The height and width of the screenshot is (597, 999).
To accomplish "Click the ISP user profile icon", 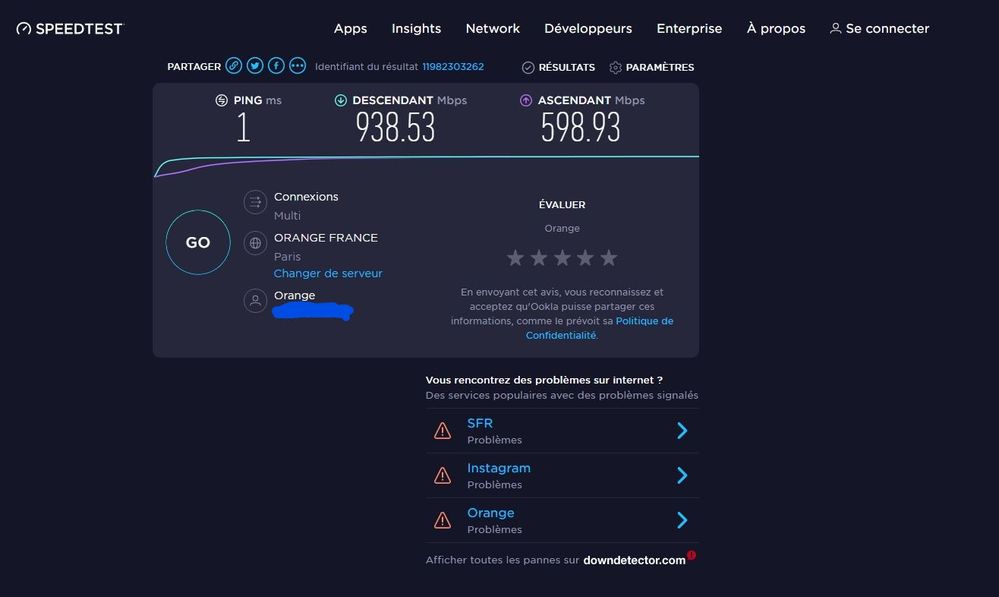I will (255, 300).
